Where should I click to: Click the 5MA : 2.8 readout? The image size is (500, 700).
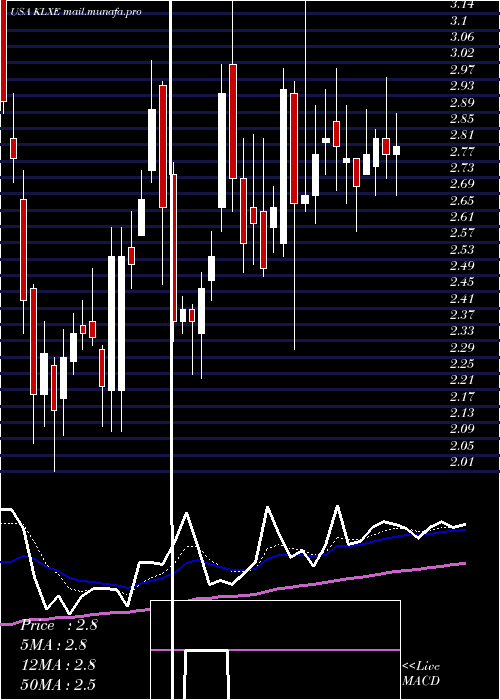tap(54, 645)
